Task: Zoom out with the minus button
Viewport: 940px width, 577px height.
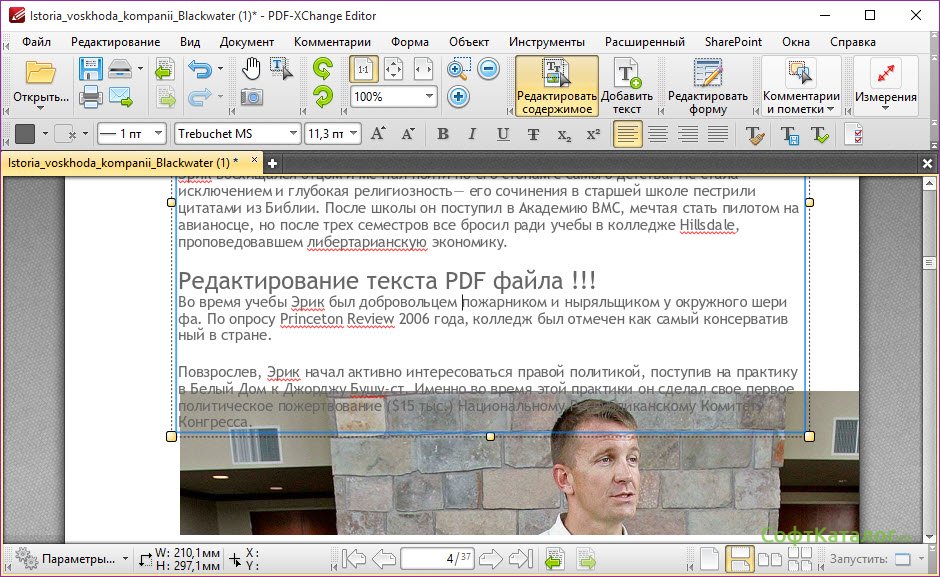Action: [x=489, y=69]
